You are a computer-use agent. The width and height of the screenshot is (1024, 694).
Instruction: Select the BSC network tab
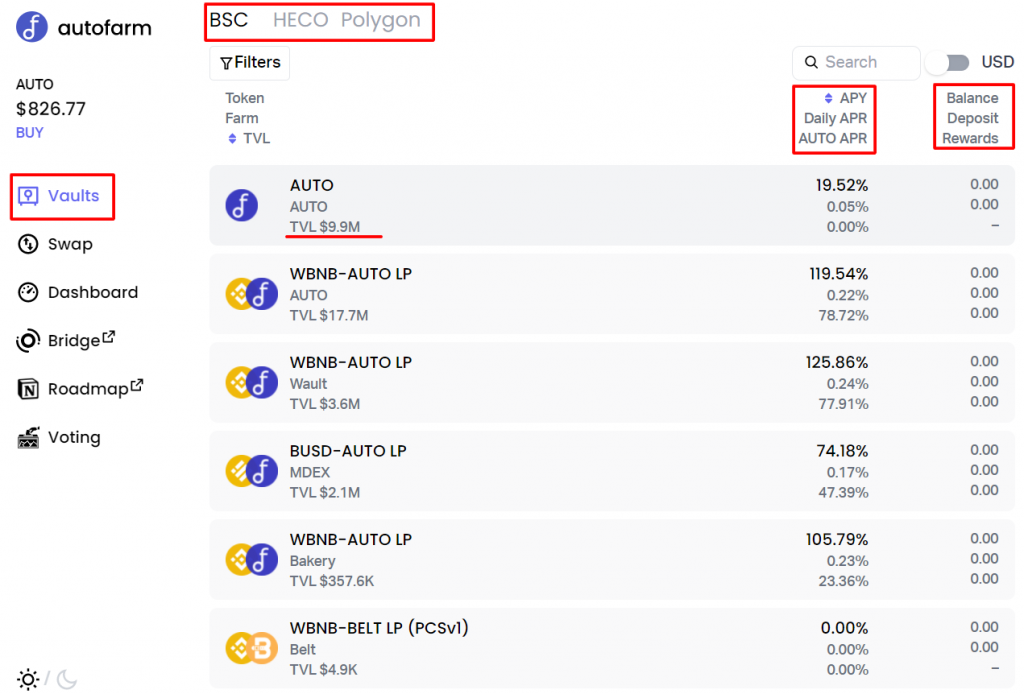click(229, 20)
